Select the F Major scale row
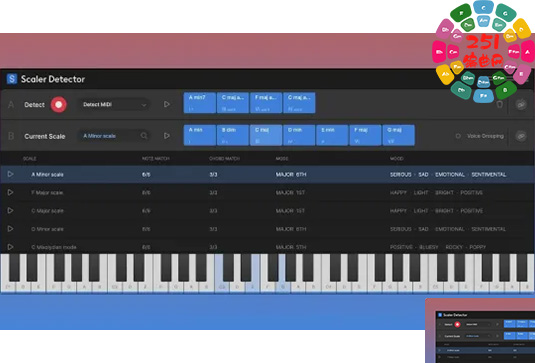Image resolution: width=535 pixels, height=363 pixels. pyautogui.click(x=268, y=192)
